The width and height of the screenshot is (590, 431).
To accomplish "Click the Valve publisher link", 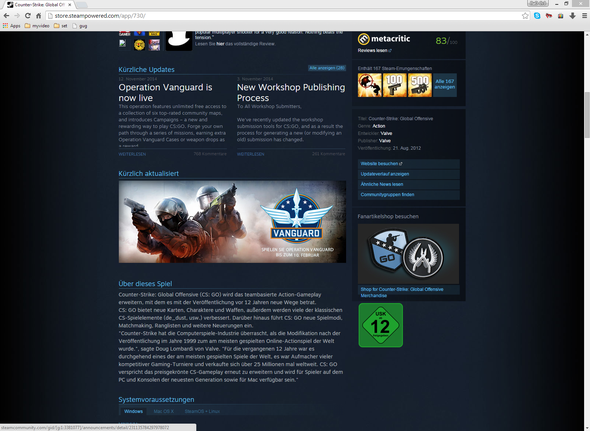I will 385,141.
